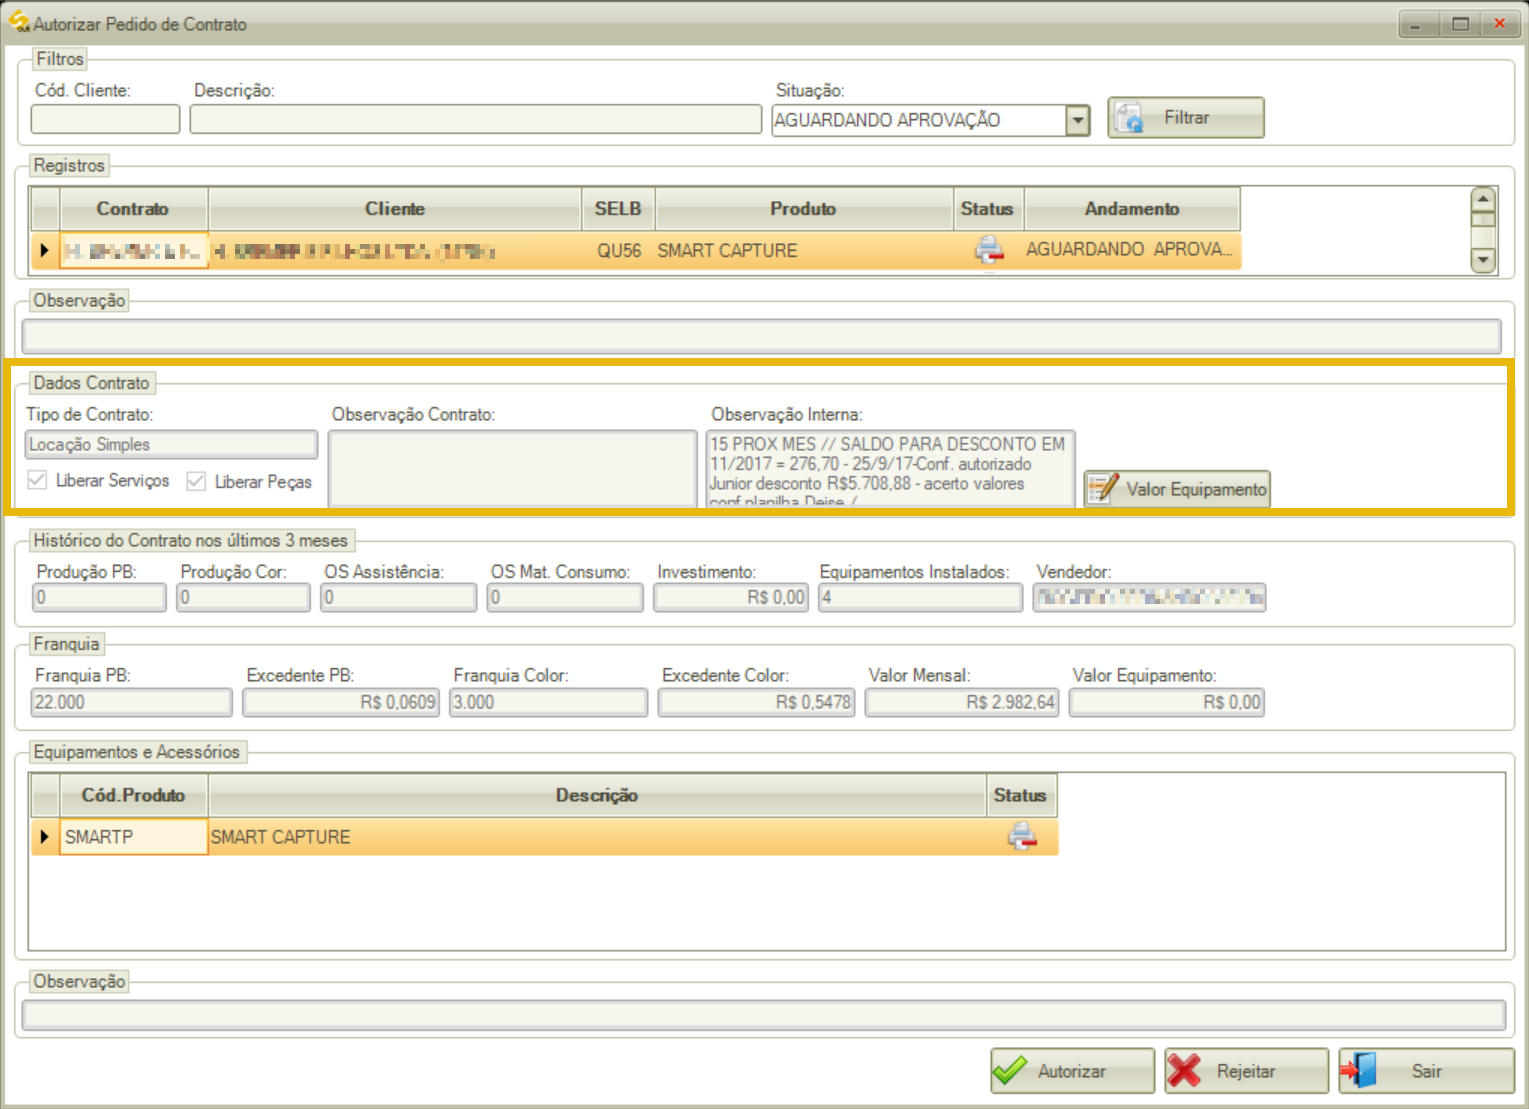Click the Produção PB field
1529x1109 pixels.
pyautogui.click(x=99, y=597)
